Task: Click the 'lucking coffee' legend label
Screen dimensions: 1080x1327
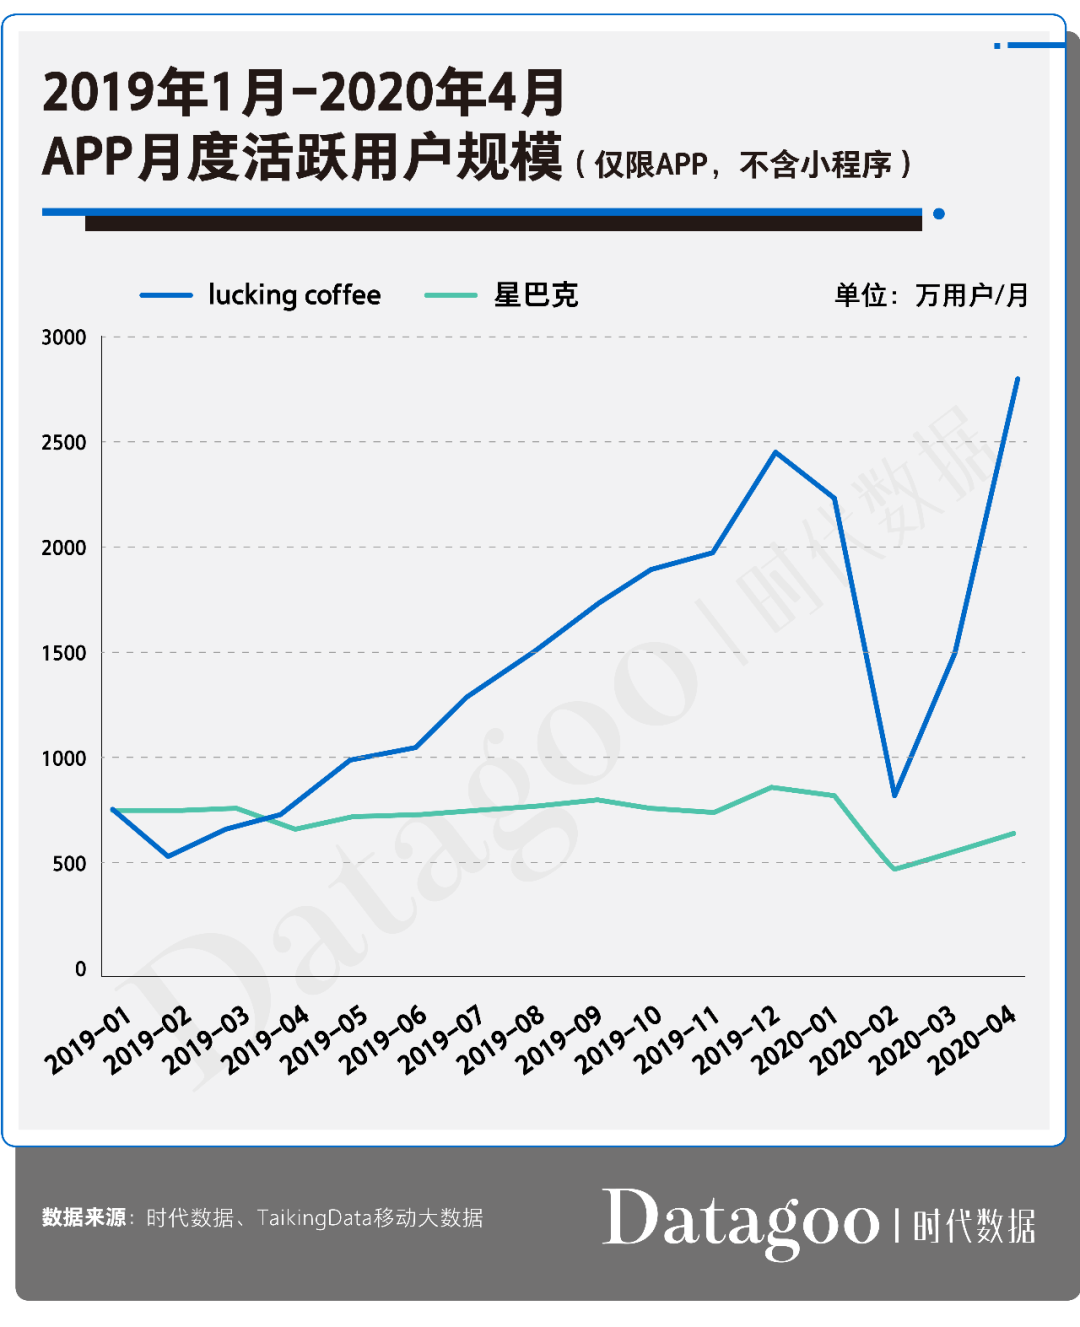Action: tap(294, 295)
